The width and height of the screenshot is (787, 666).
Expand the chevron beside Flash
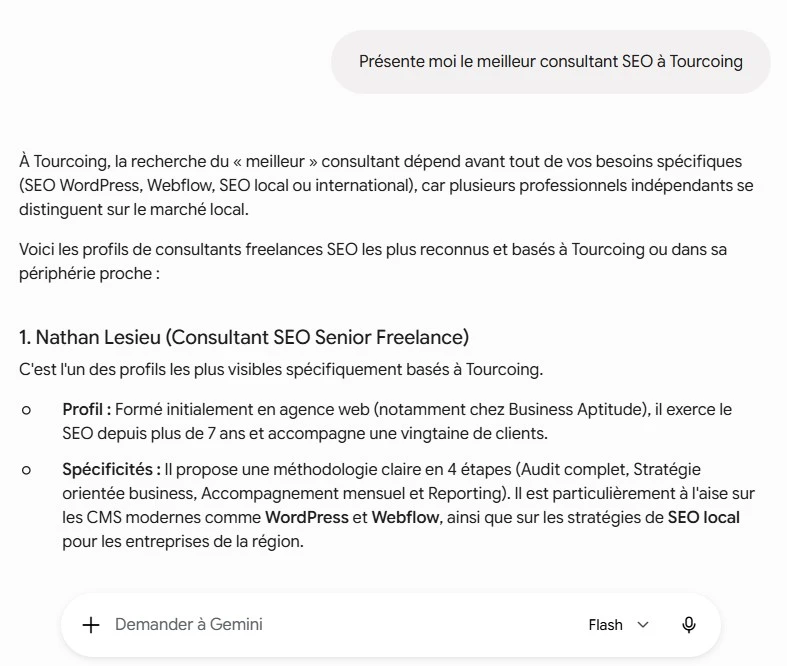643,625
